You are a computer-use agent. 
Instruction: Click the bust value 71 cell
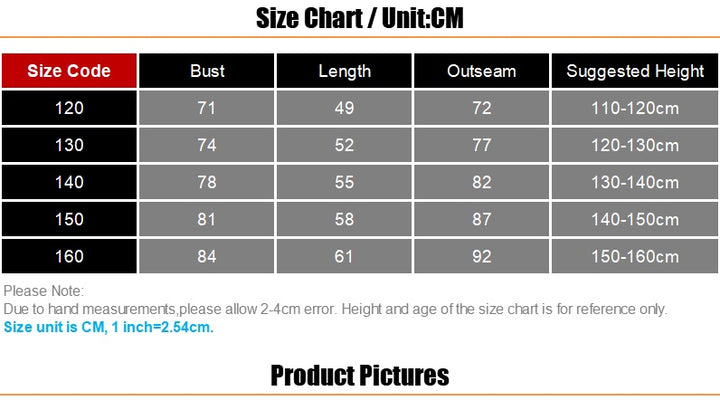click(x=207, y=108)
